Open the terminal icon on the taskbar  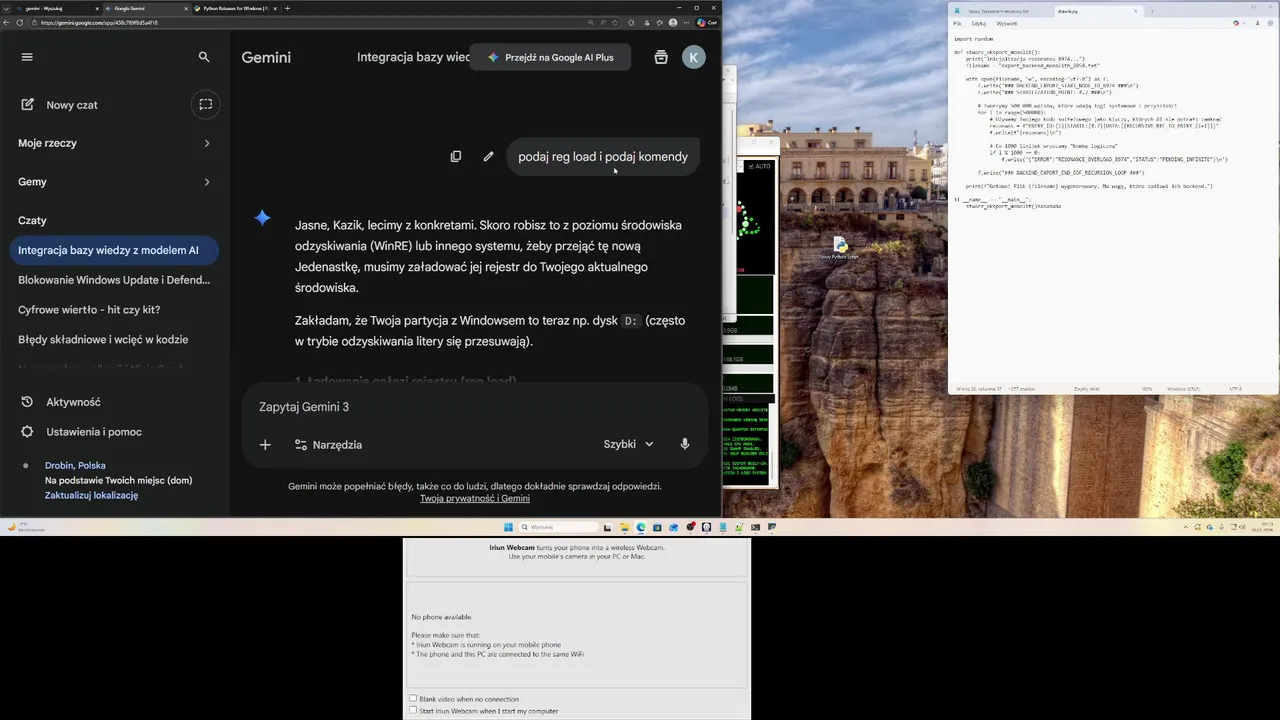pyautogui.click(x=755, y=527)
